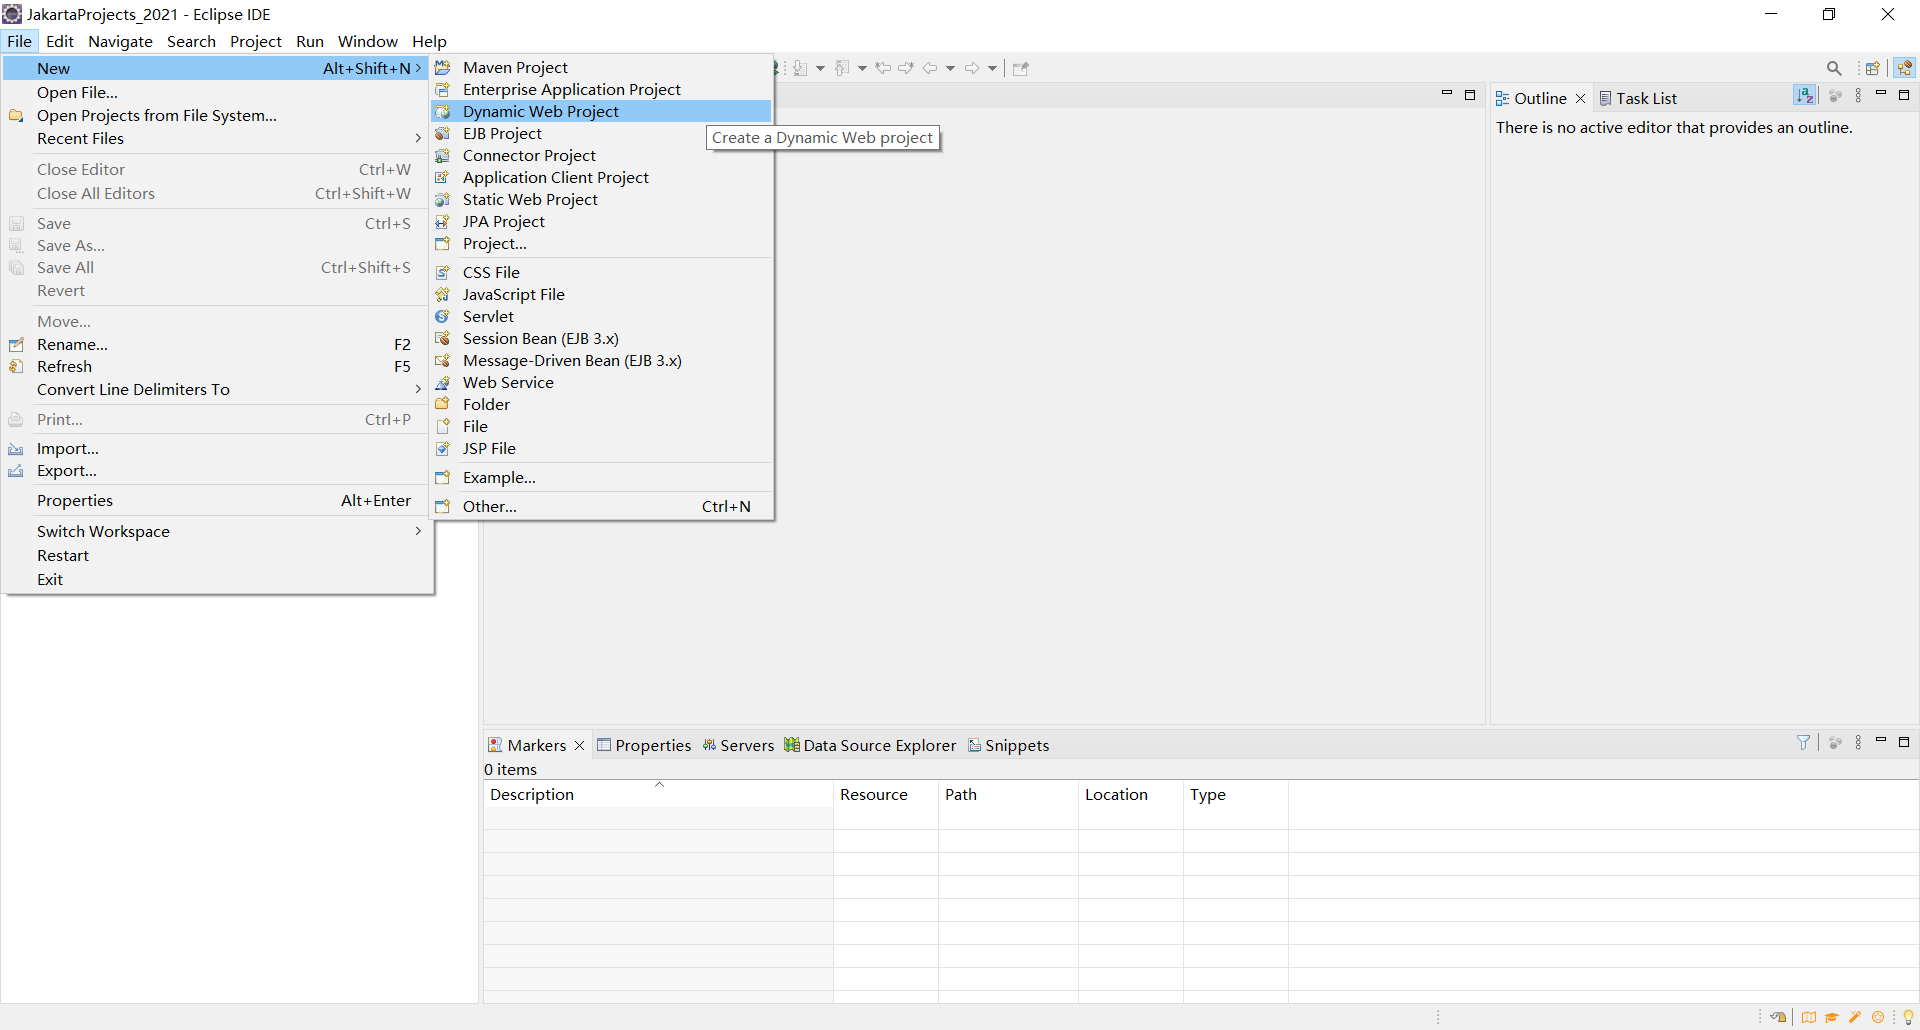Minimize the editor area panel
1920x1030 pixels.
1446,94
